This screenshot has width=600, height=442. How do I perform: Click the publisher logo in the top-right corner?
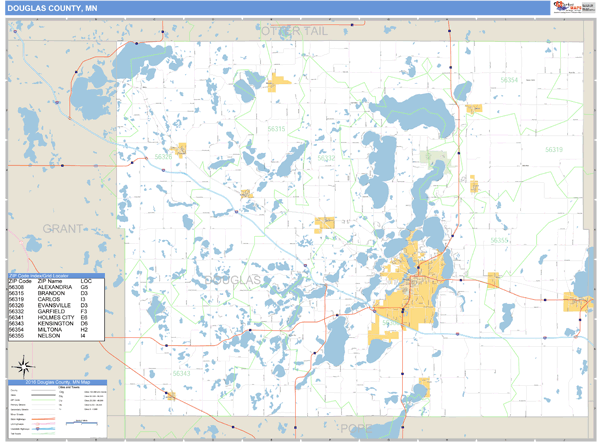click(572, 8)
